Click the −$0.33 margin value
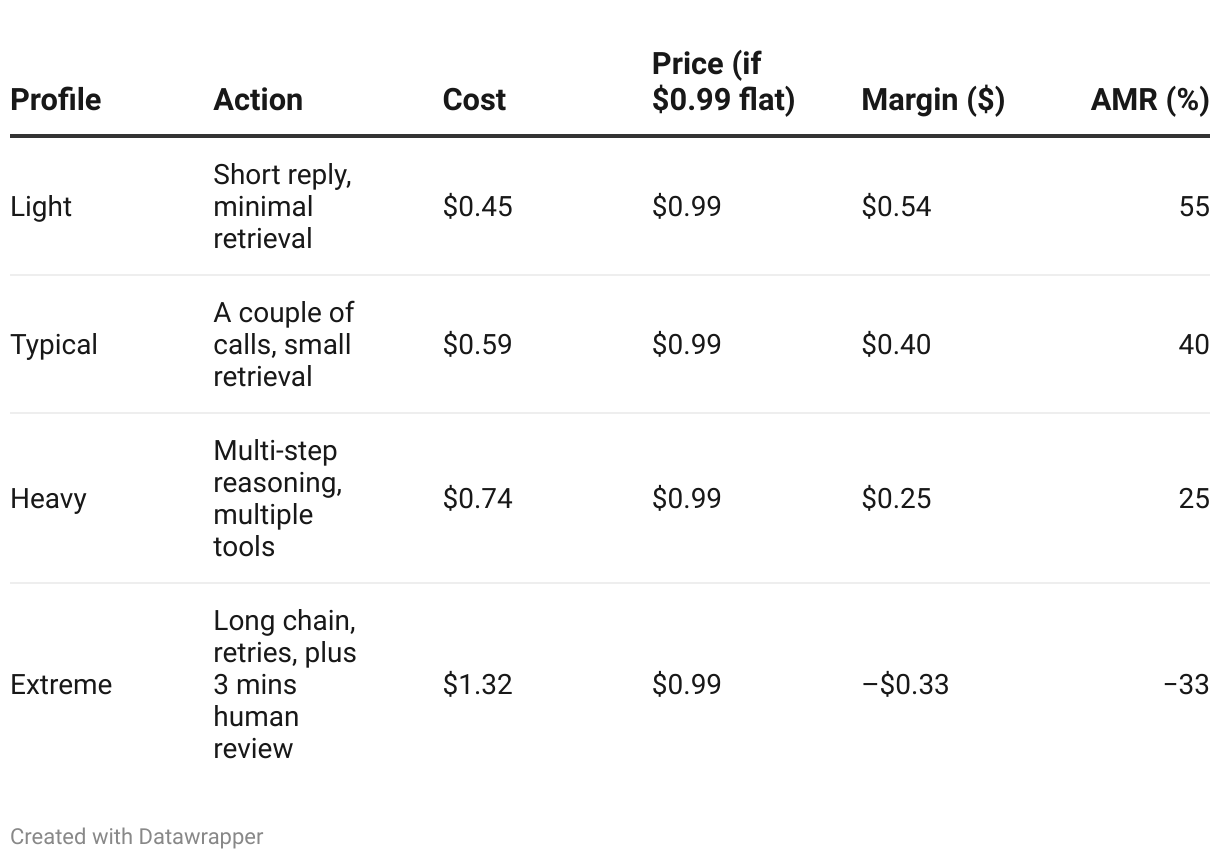The image size is (1220, 860). click(905, 685)
